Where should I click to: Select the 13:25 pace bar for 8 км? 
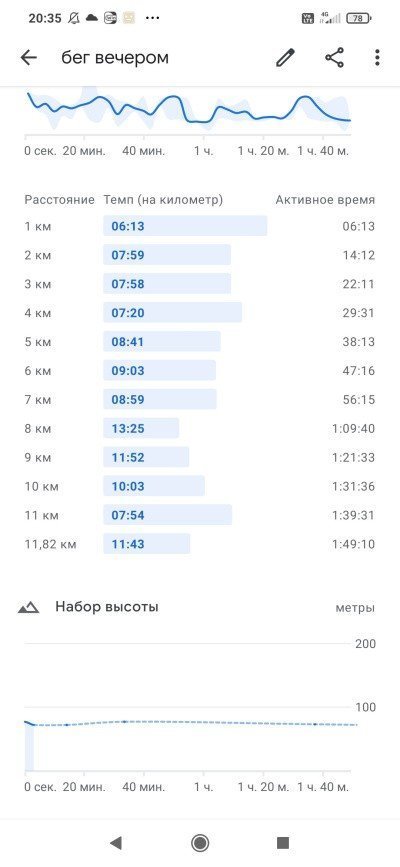141,429
